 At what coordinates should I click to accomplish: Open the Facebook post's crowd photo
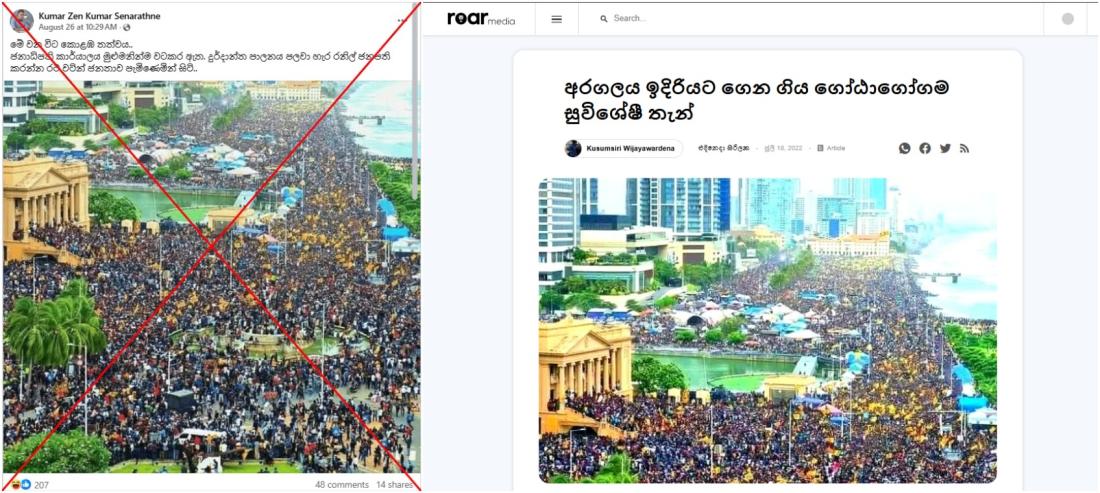(x=211, y=276)
